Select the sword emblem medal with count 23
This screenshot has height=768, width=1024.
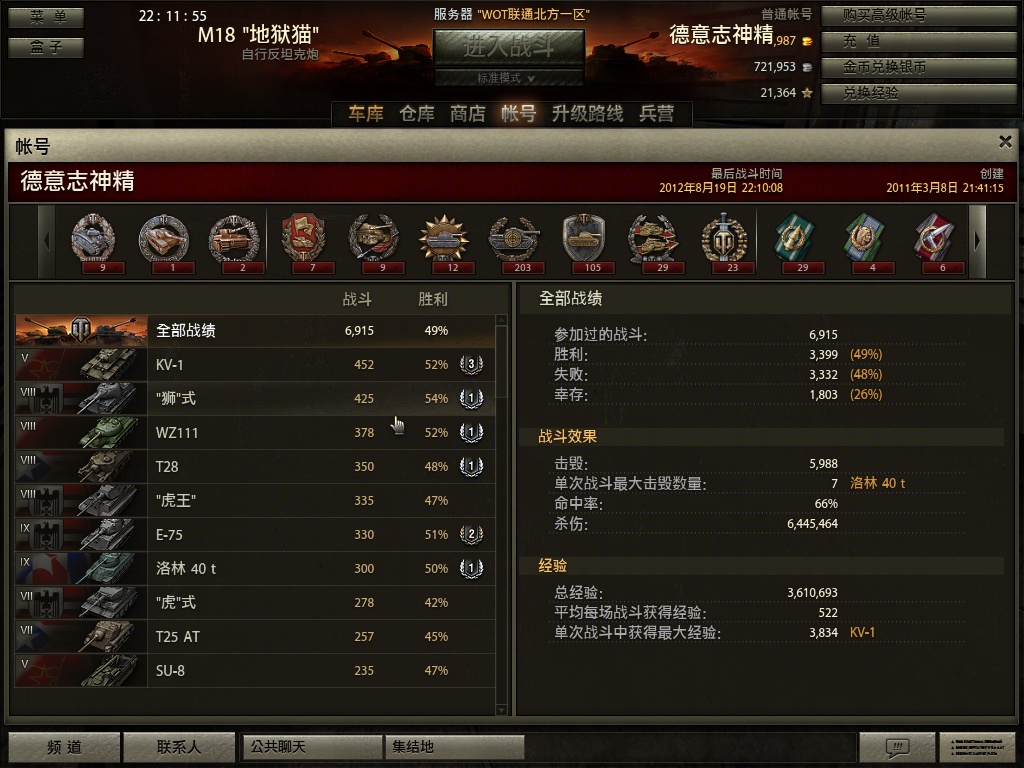tap(724, 240)
